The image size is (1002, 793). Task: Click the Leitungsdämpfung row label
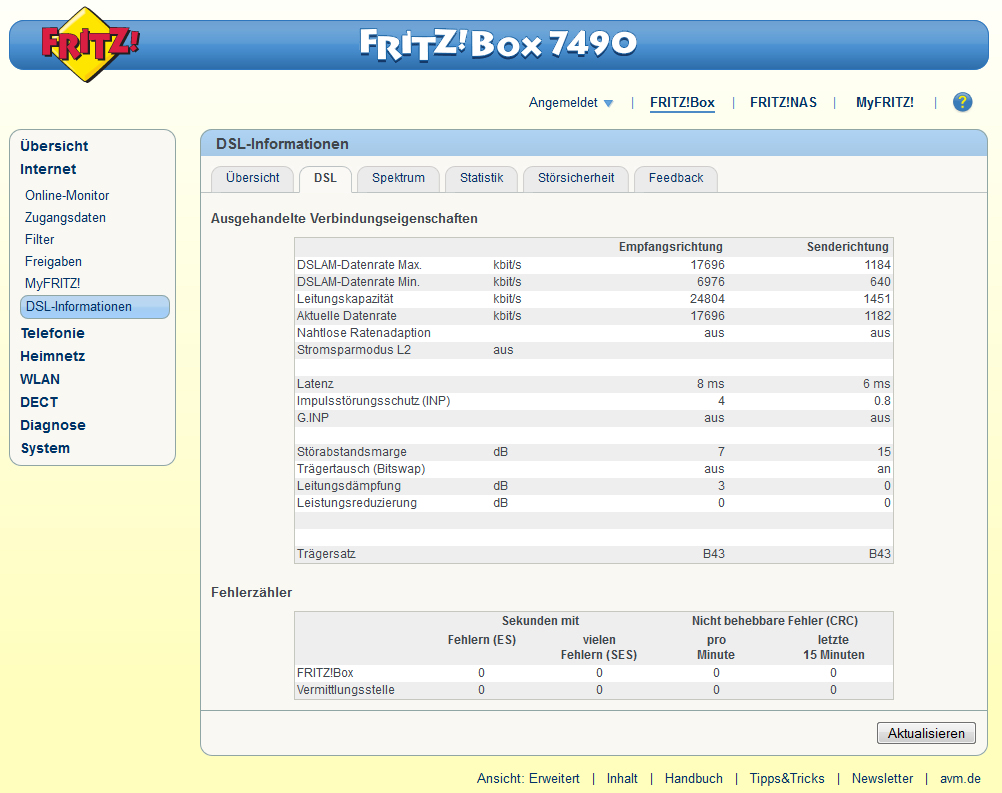(349, 486)
